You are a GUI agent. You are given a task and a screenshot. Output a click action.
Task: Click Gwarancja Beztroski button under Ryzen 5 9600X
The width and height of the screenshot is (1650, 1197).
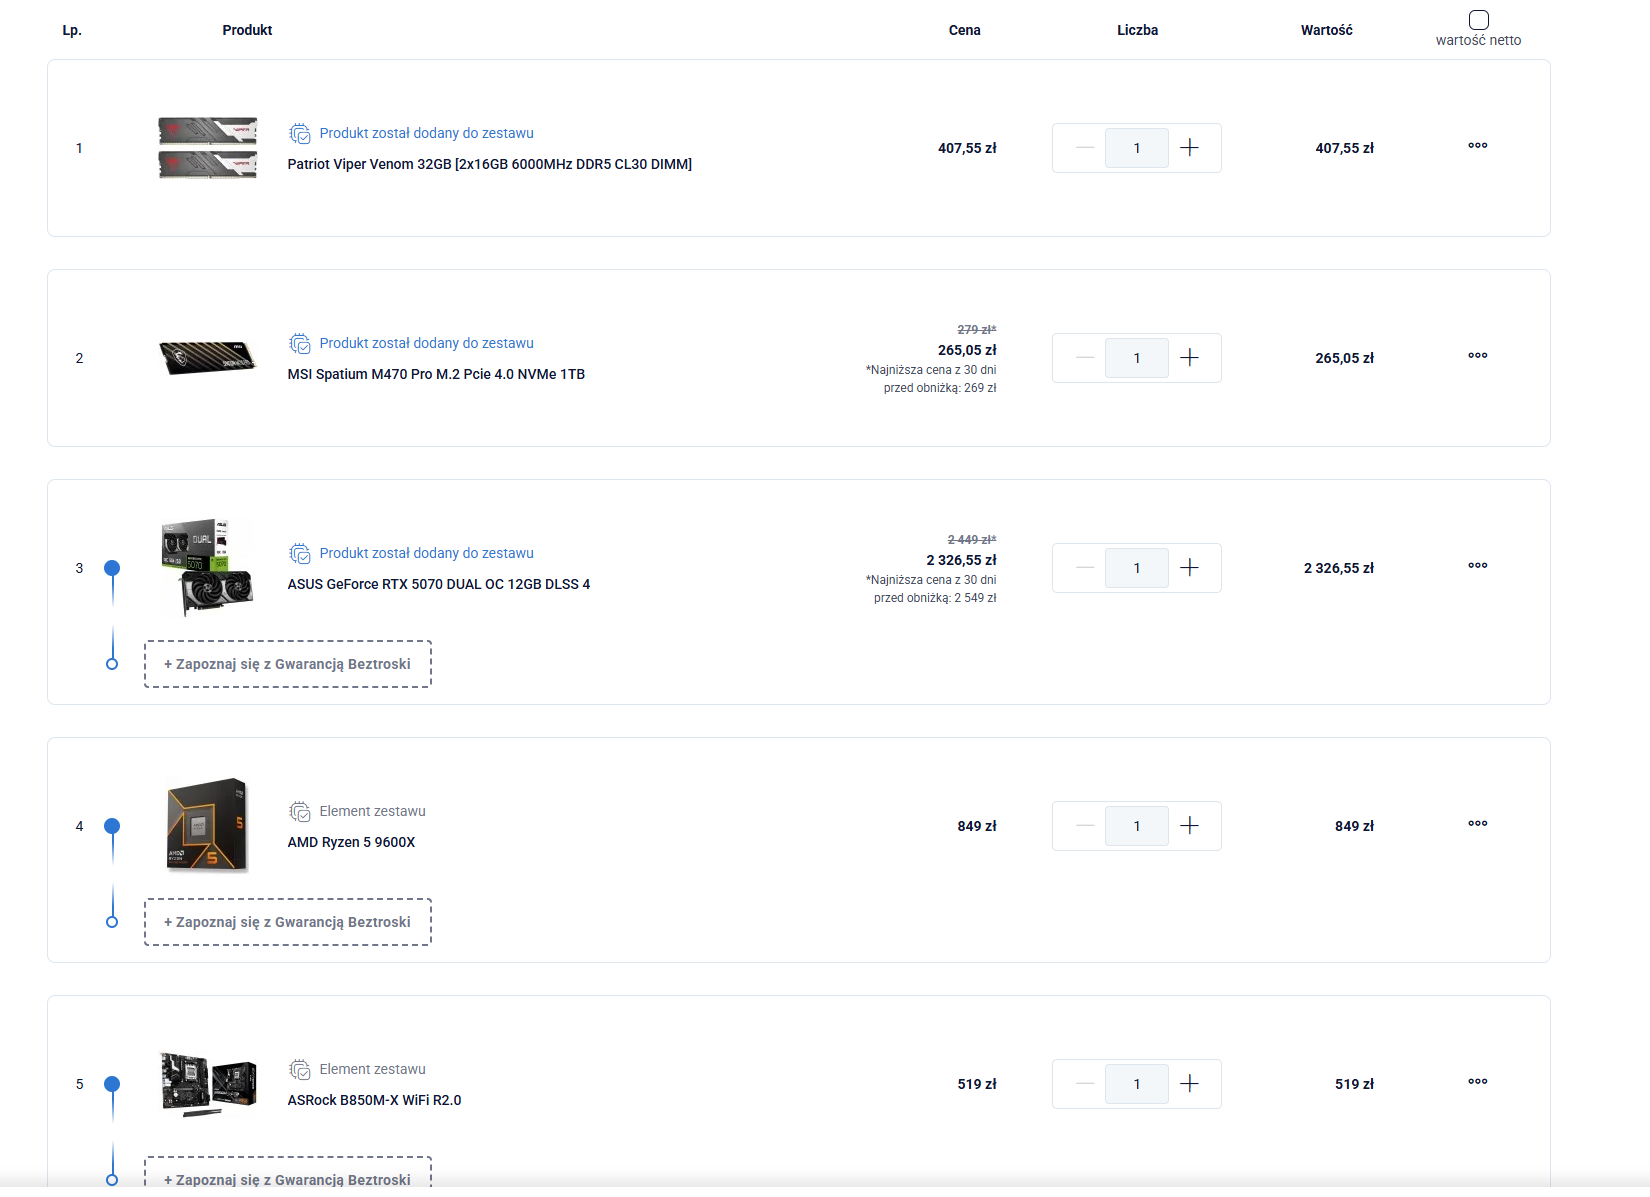click(288, 922)
